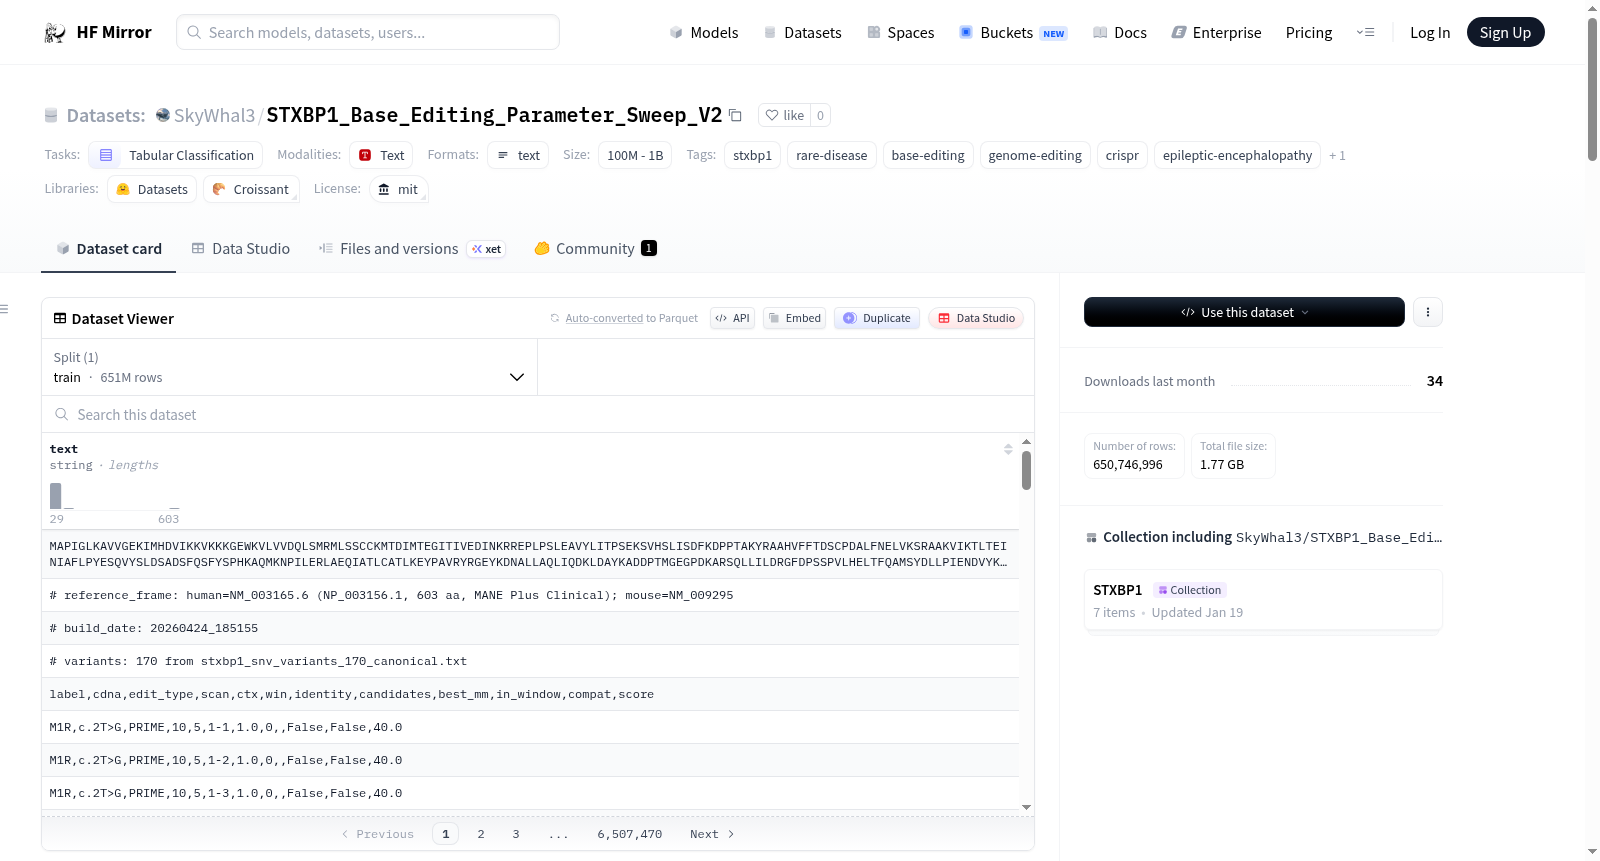Image resolution: width=1600 pixels, height=861 pixels.
Task: Click the text format tag
Action: [x=518, y=155]
